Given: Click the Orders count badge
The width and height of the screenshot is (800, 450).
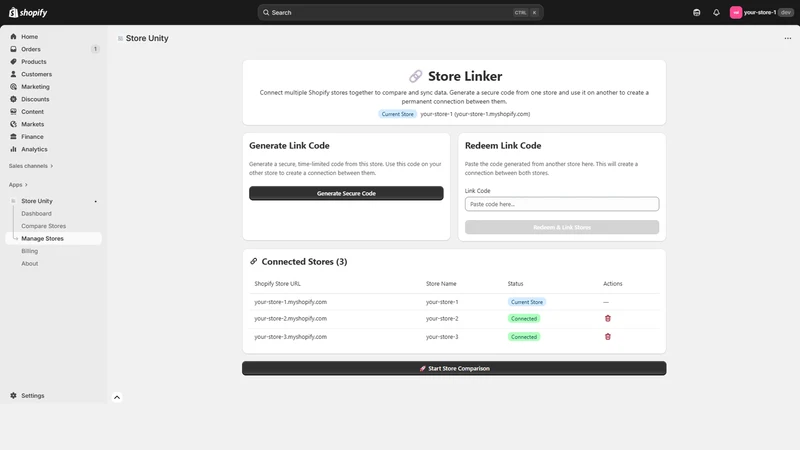Looking at the screenshot, I should click(95, 49).
